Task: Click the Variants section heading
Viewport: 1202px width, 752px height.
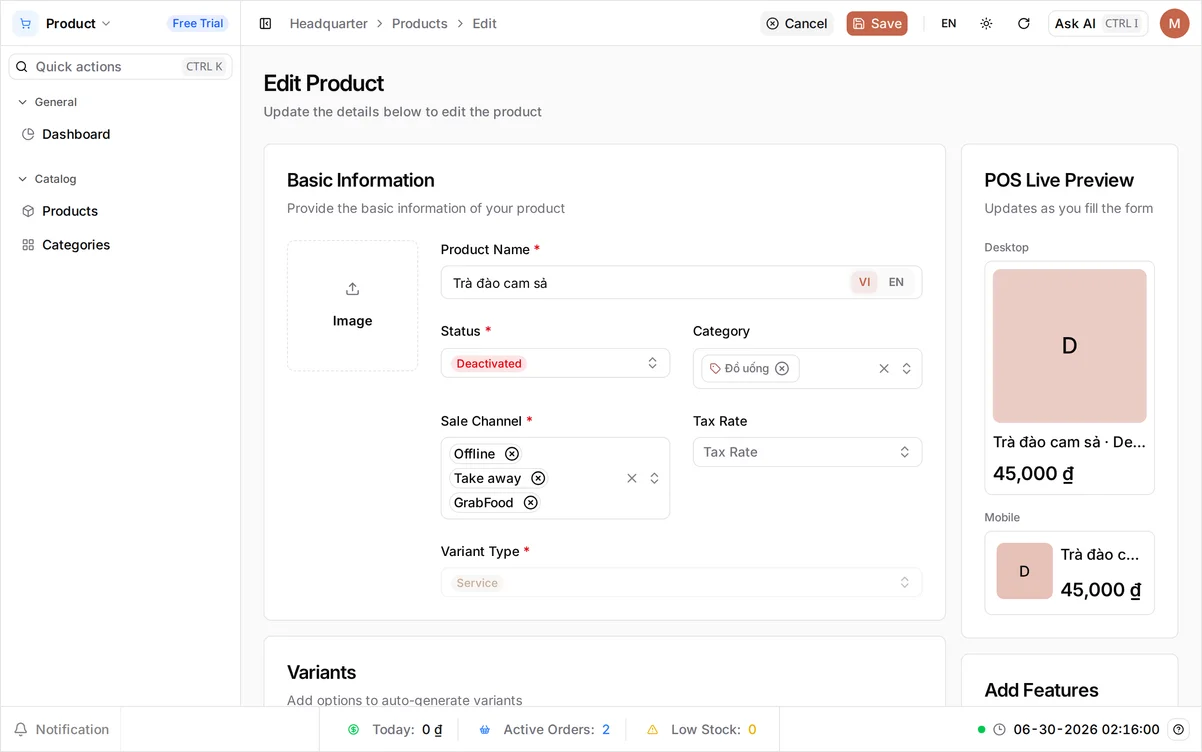Action: [321, 672]
